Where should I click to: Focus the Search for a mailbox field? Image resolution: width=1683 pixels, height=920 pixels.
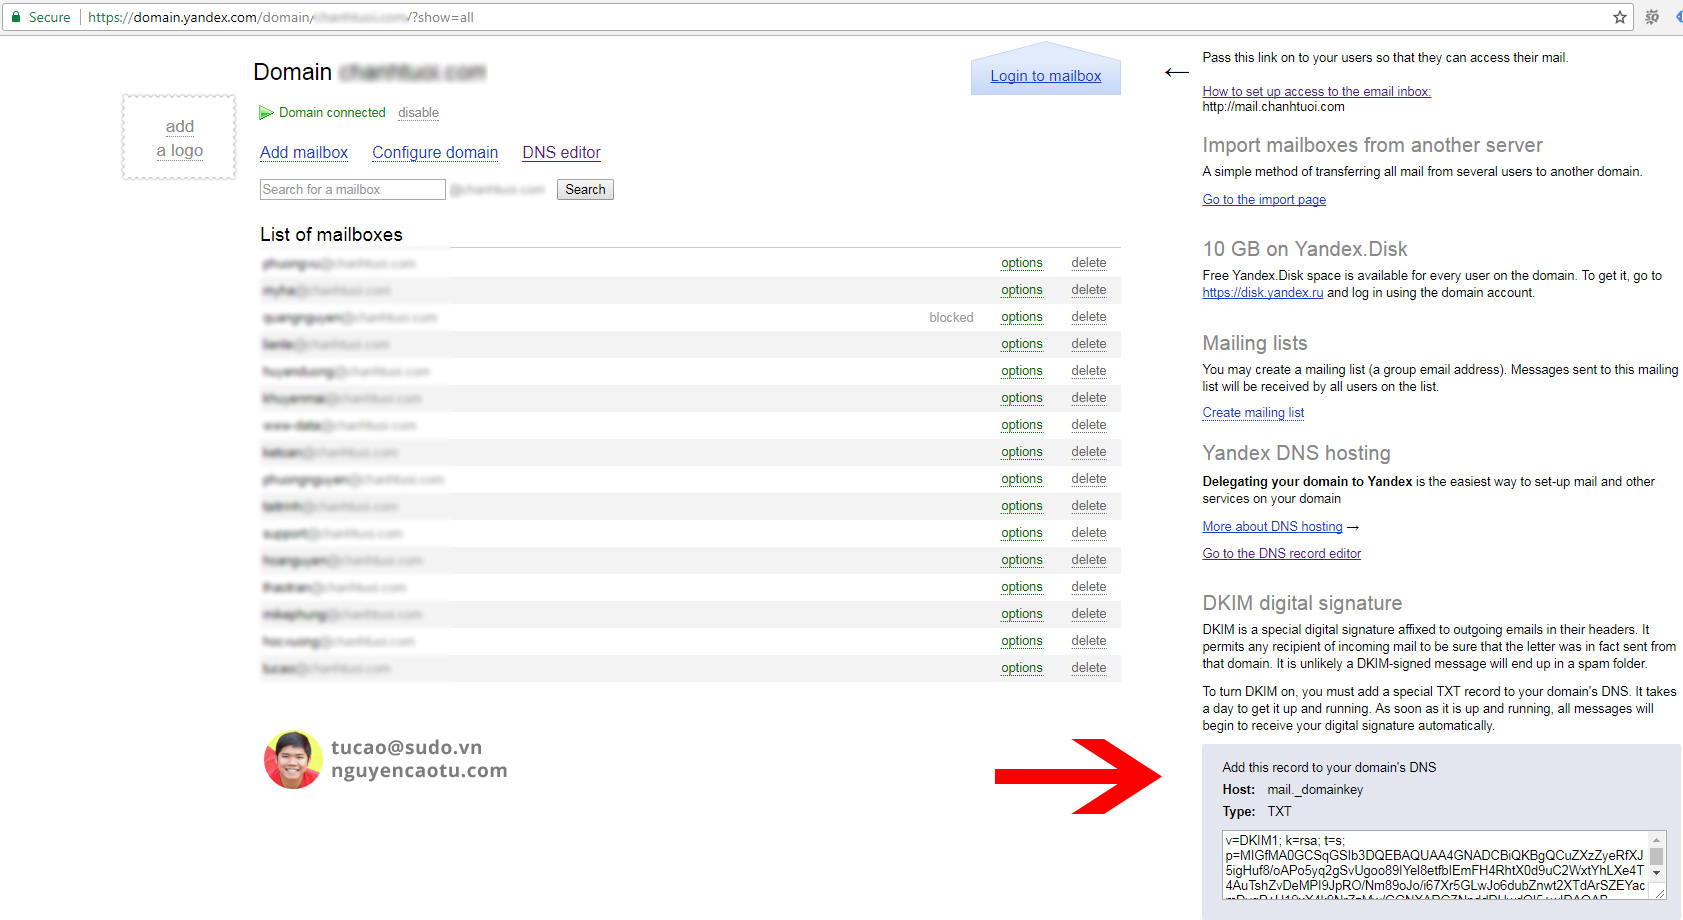point(352,190)
